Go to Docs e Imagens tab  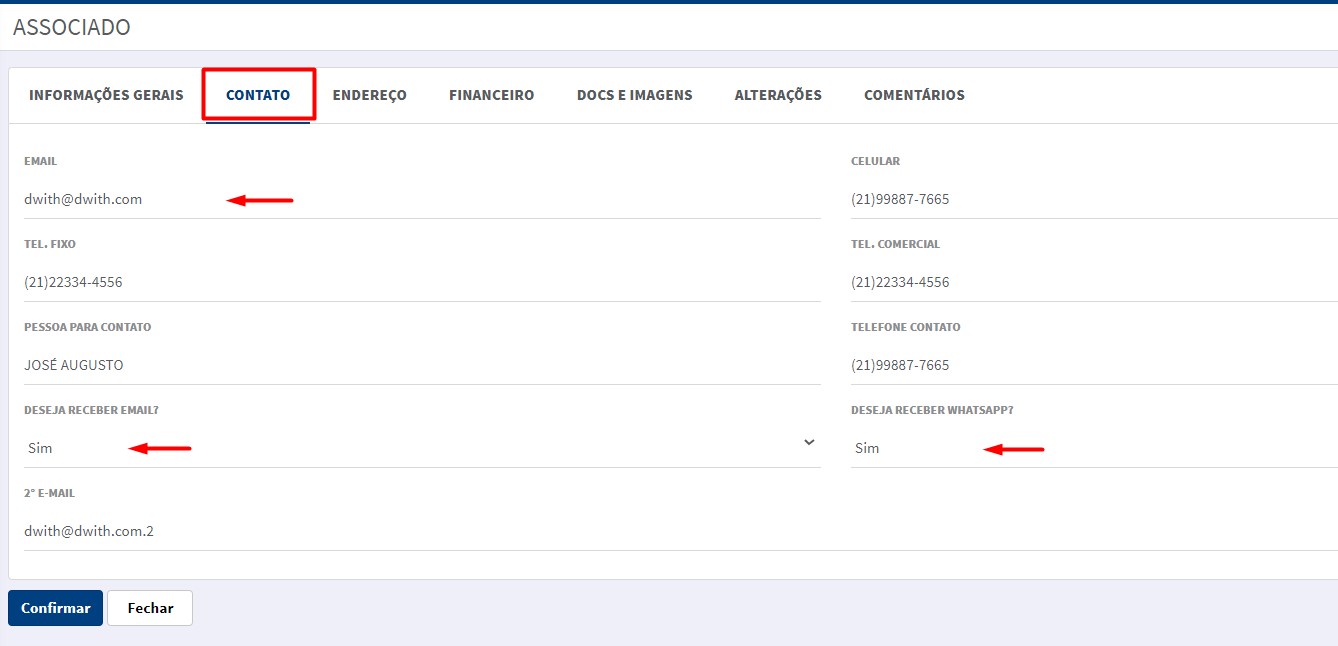[634, 95]
